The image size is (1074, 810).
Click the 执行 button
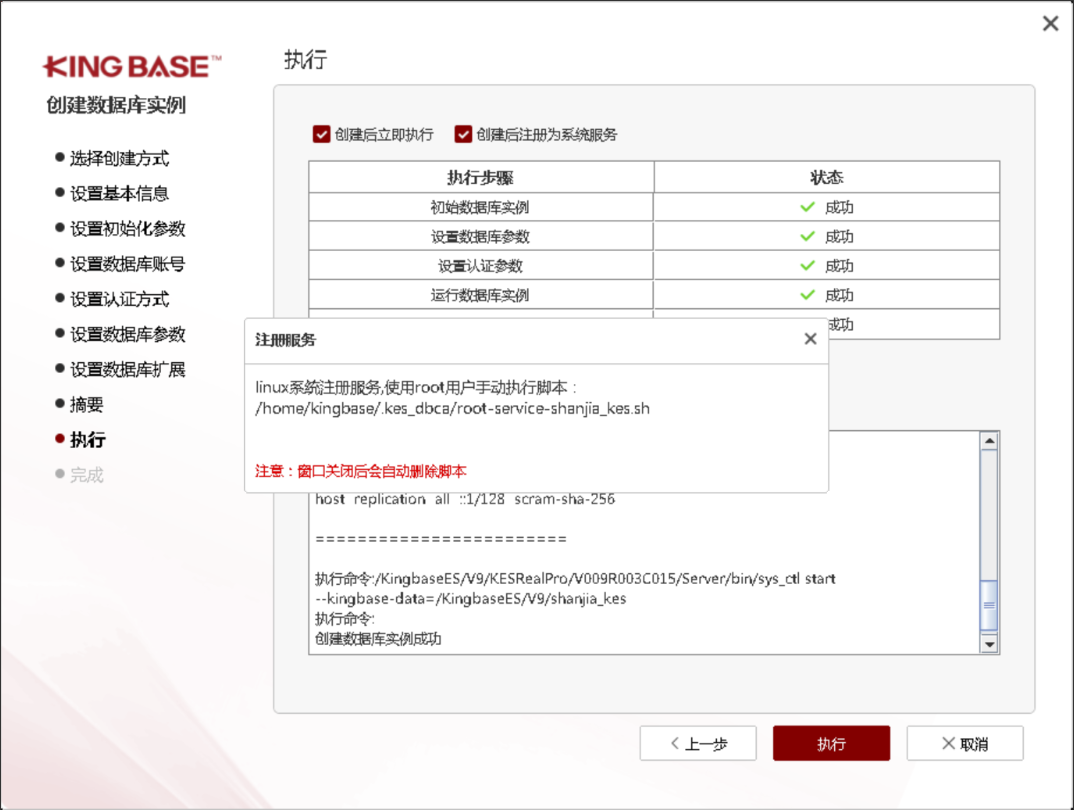click(x=832, y=744)
